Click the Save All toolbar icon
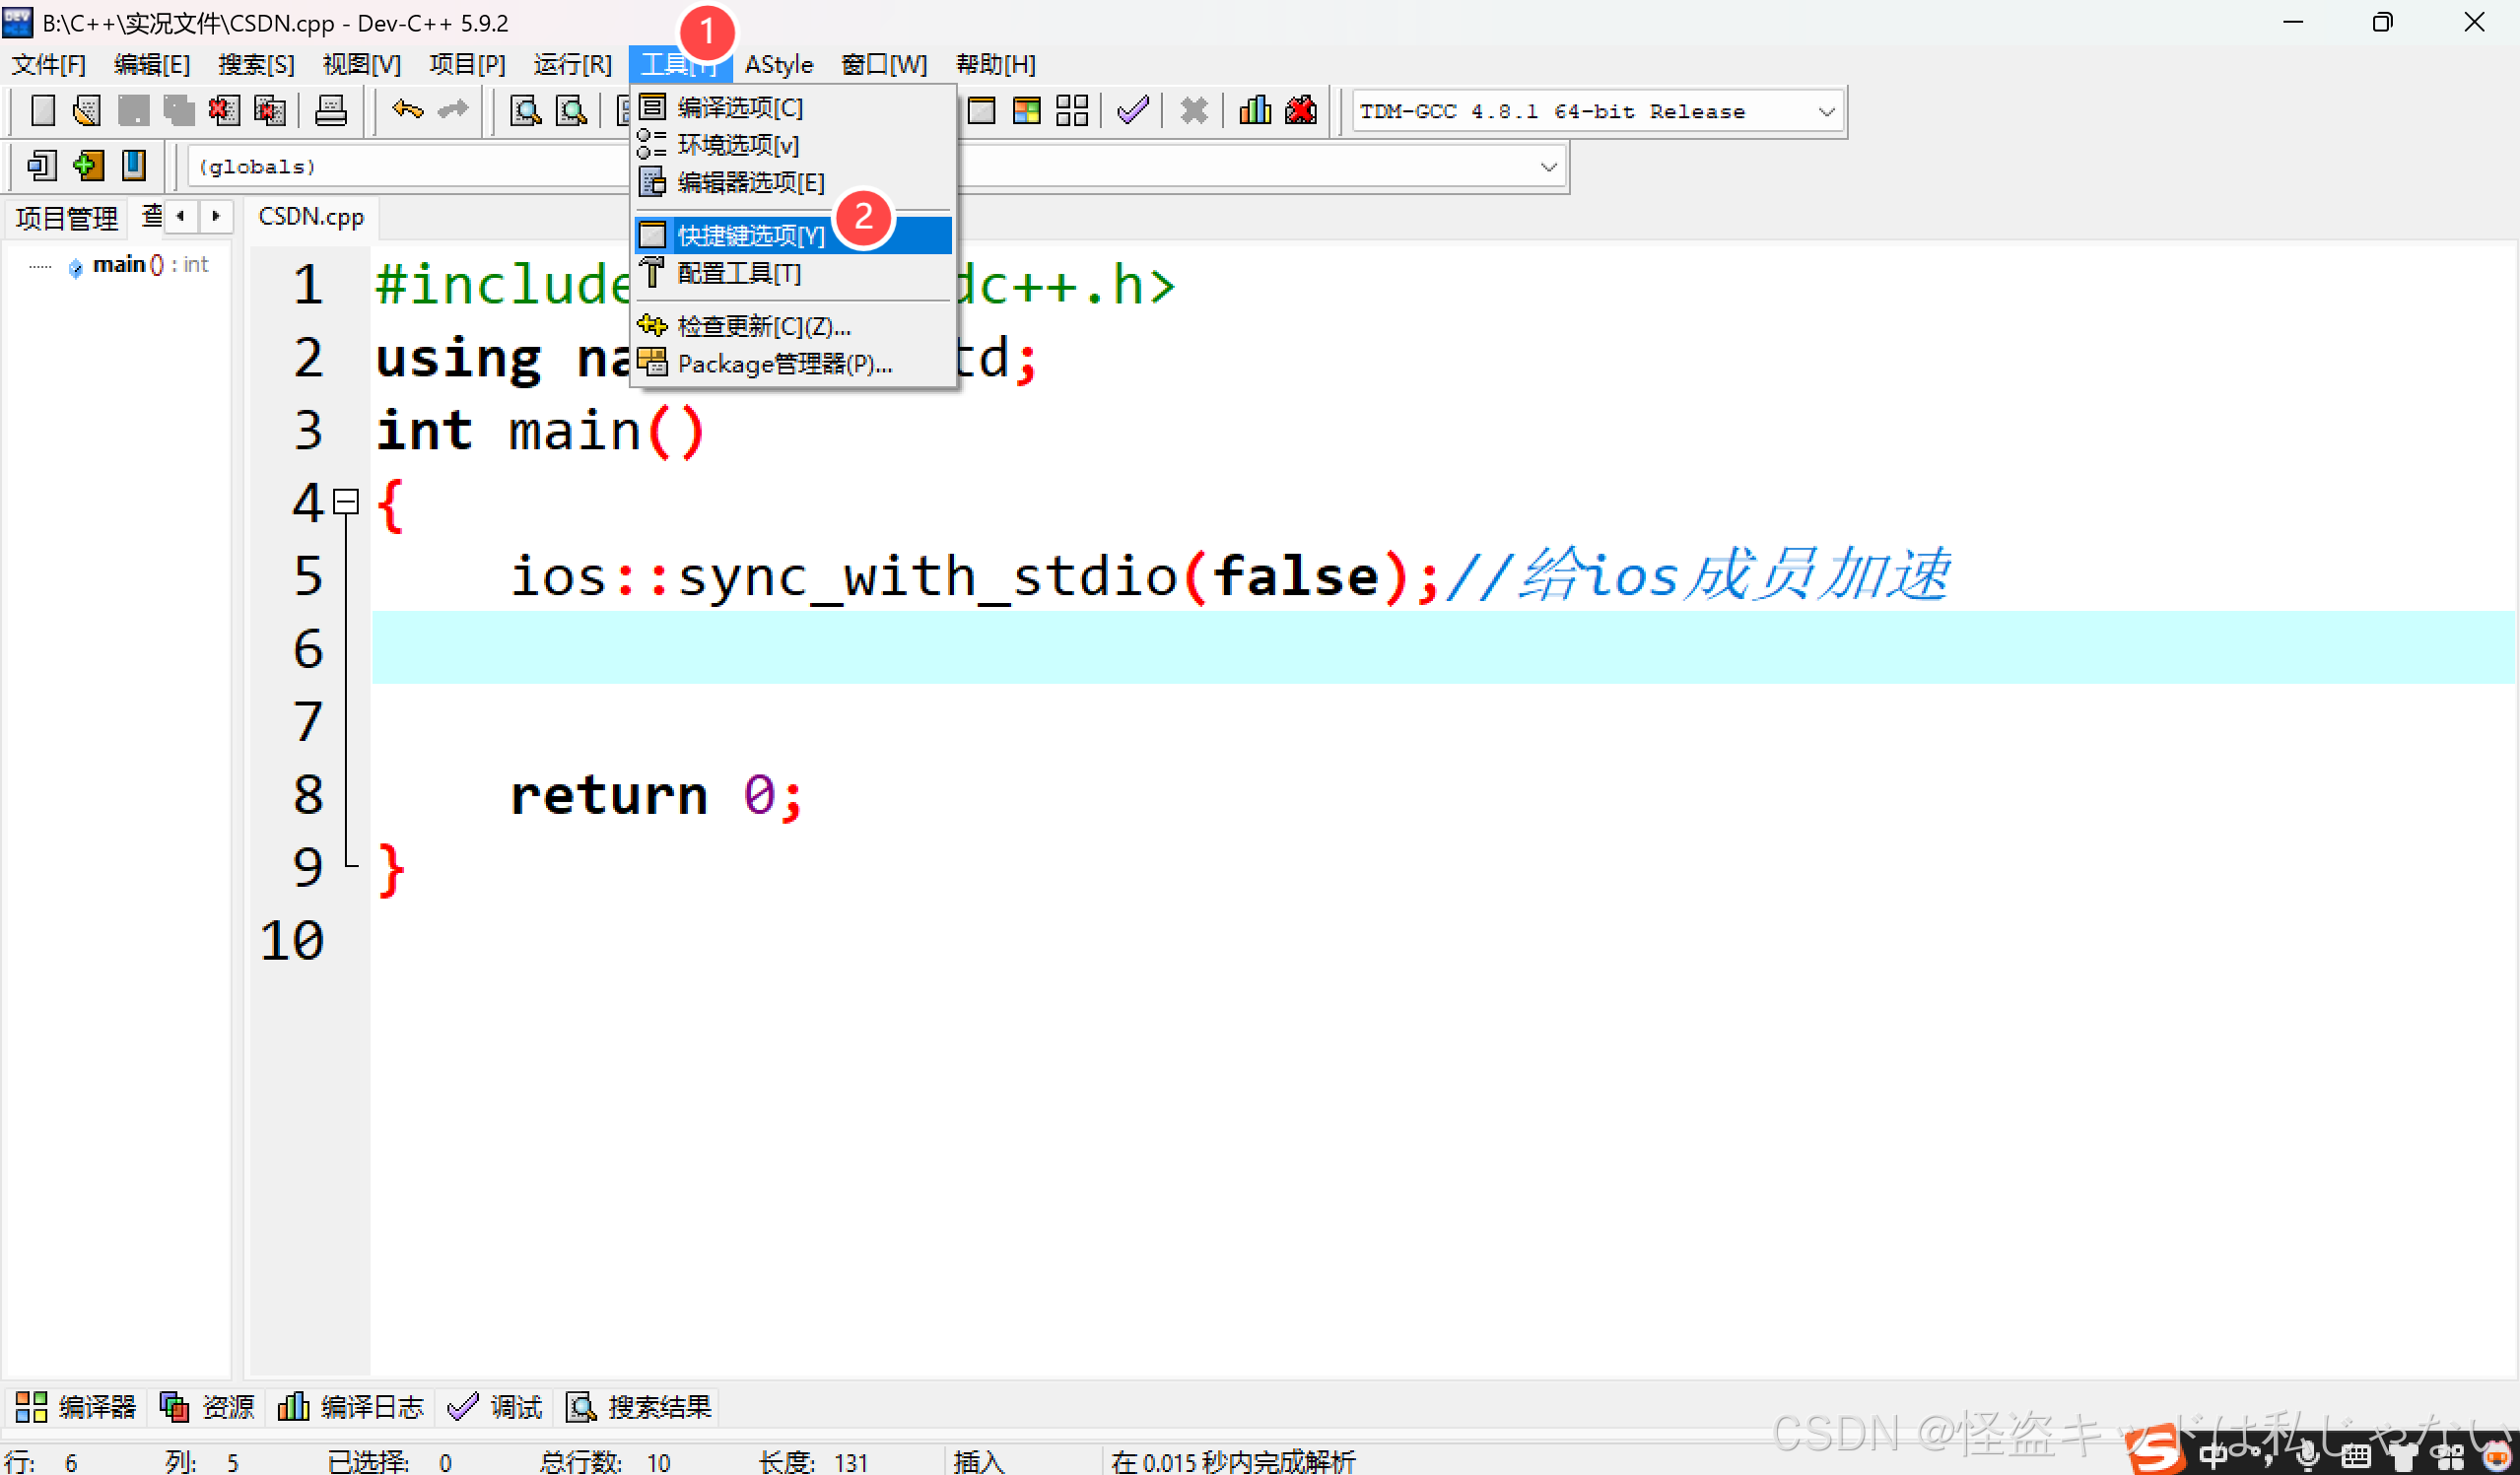 coord(179,110)
